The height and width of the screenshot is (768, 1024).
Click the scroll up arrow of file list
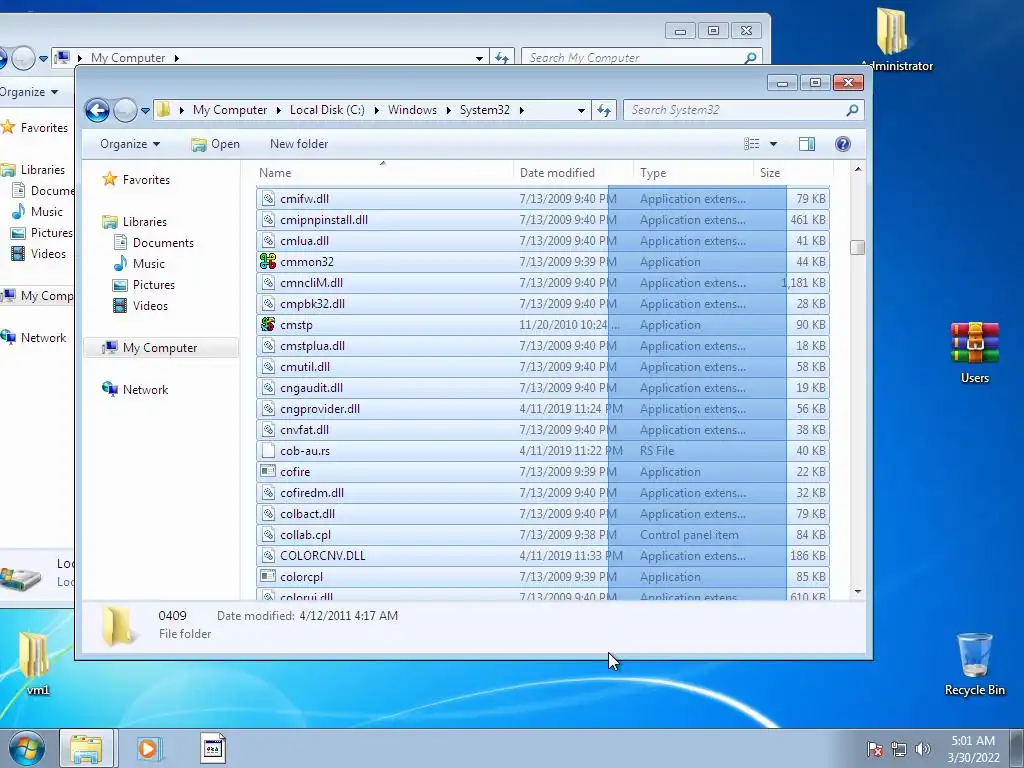[x=857, y=170]
